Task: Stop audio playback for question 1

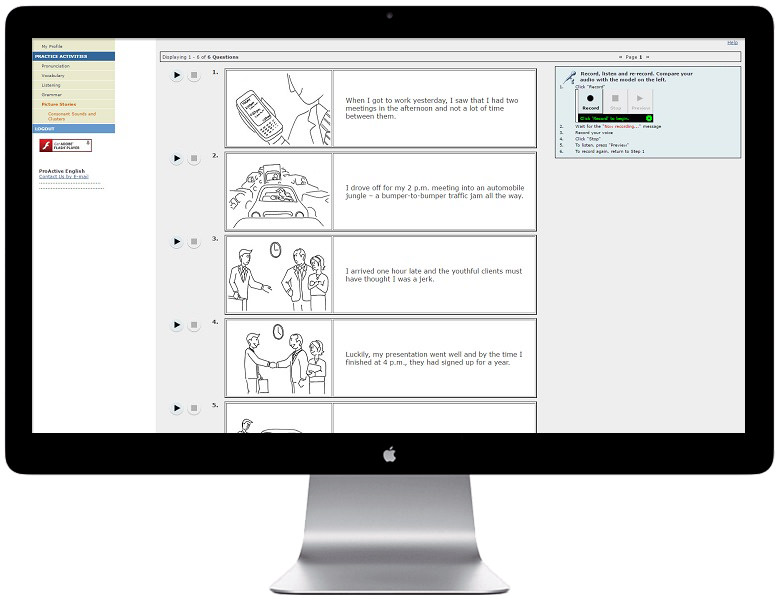Action: click(194, 75)
